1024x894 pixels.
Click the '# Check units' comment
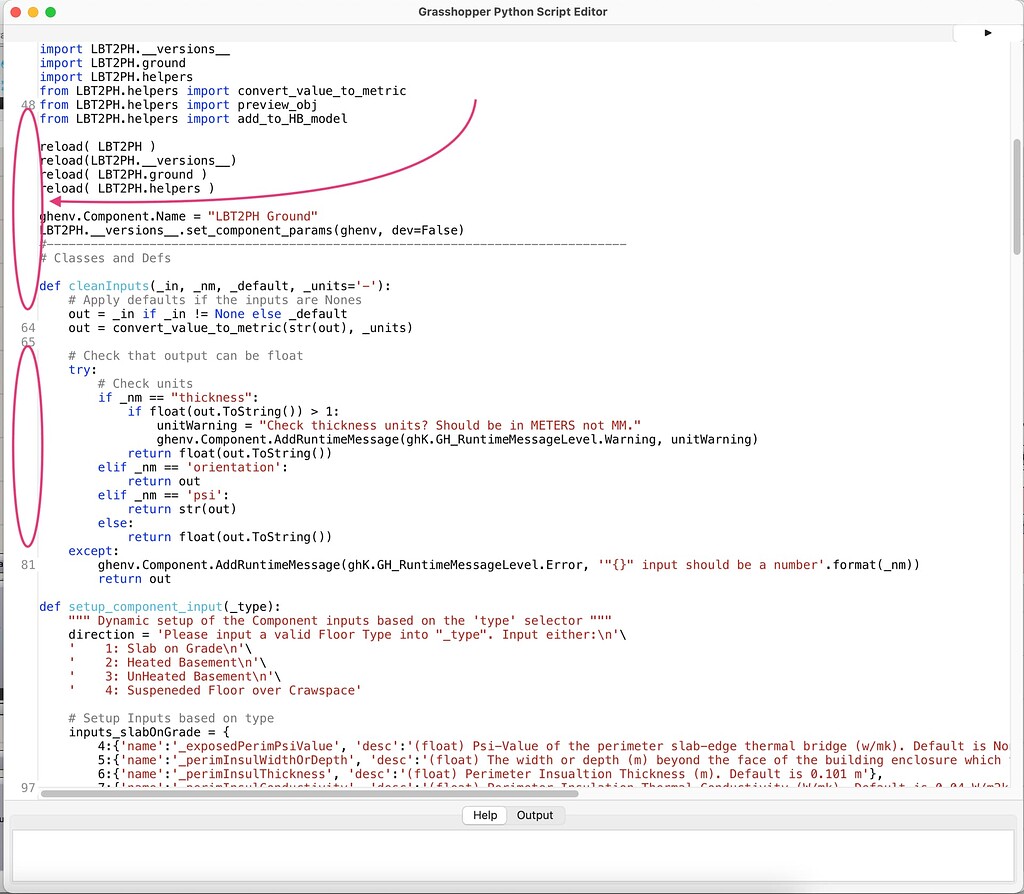click(145, 384)
